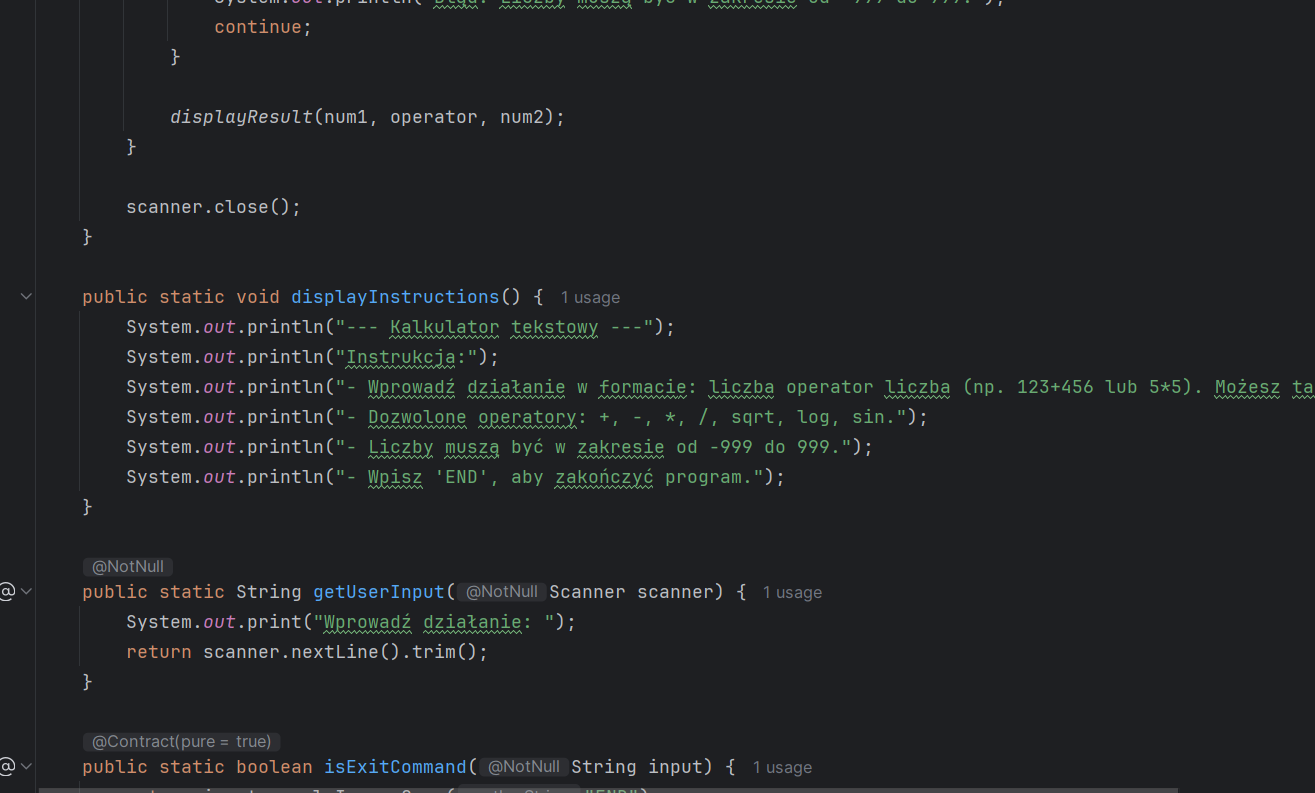
Task: Click the 'num2' argument in displayResult
Action: click(x=522, y=117)
